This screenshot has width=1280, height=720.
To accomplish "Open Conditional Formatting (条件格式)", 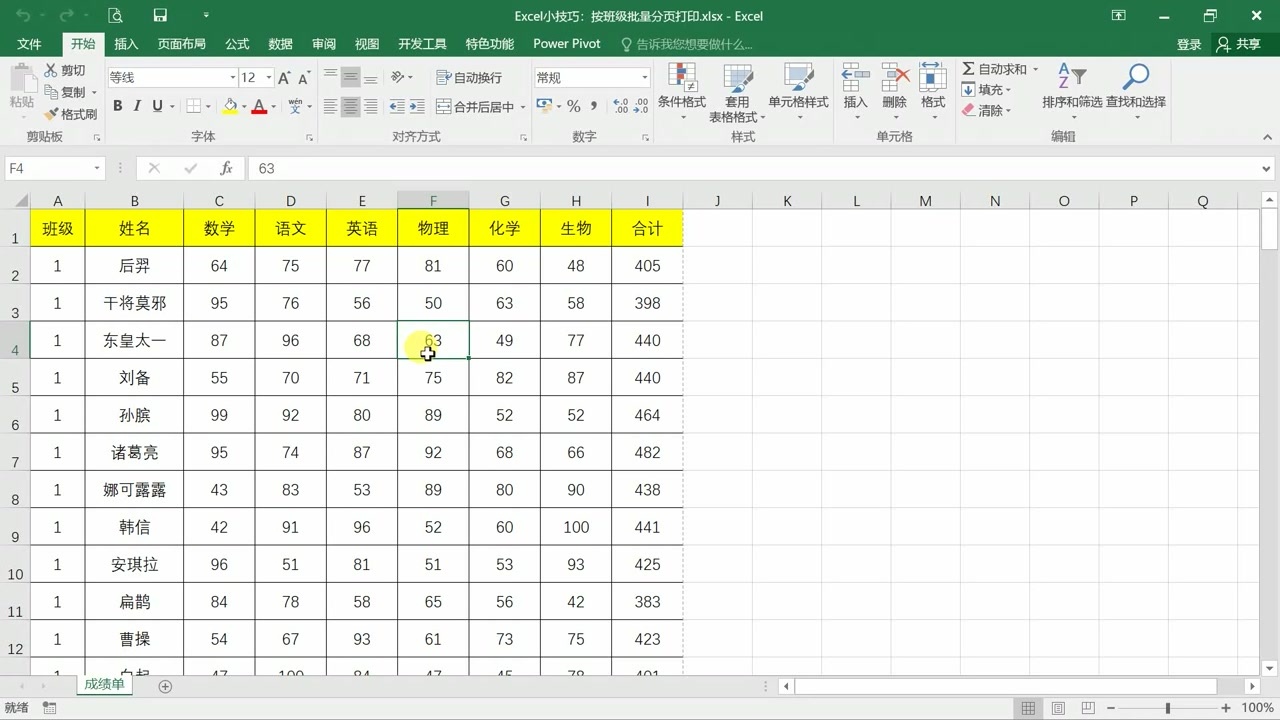I will point(682,92).
